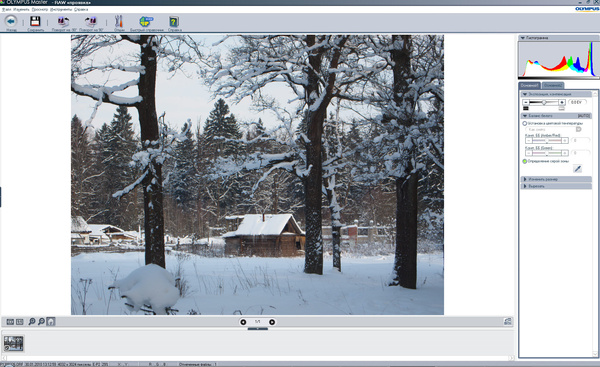
Task: Rotate image 90° counterclockwise icon
Action: [64, 21]
